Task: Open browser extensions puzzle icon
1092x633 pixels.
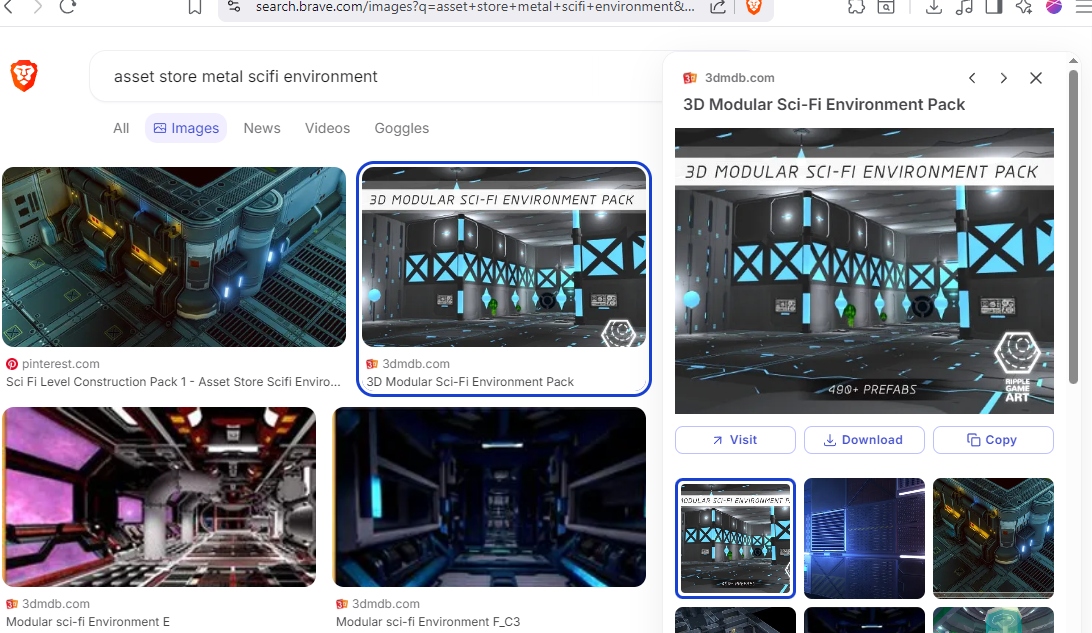Action: [857, 7]
